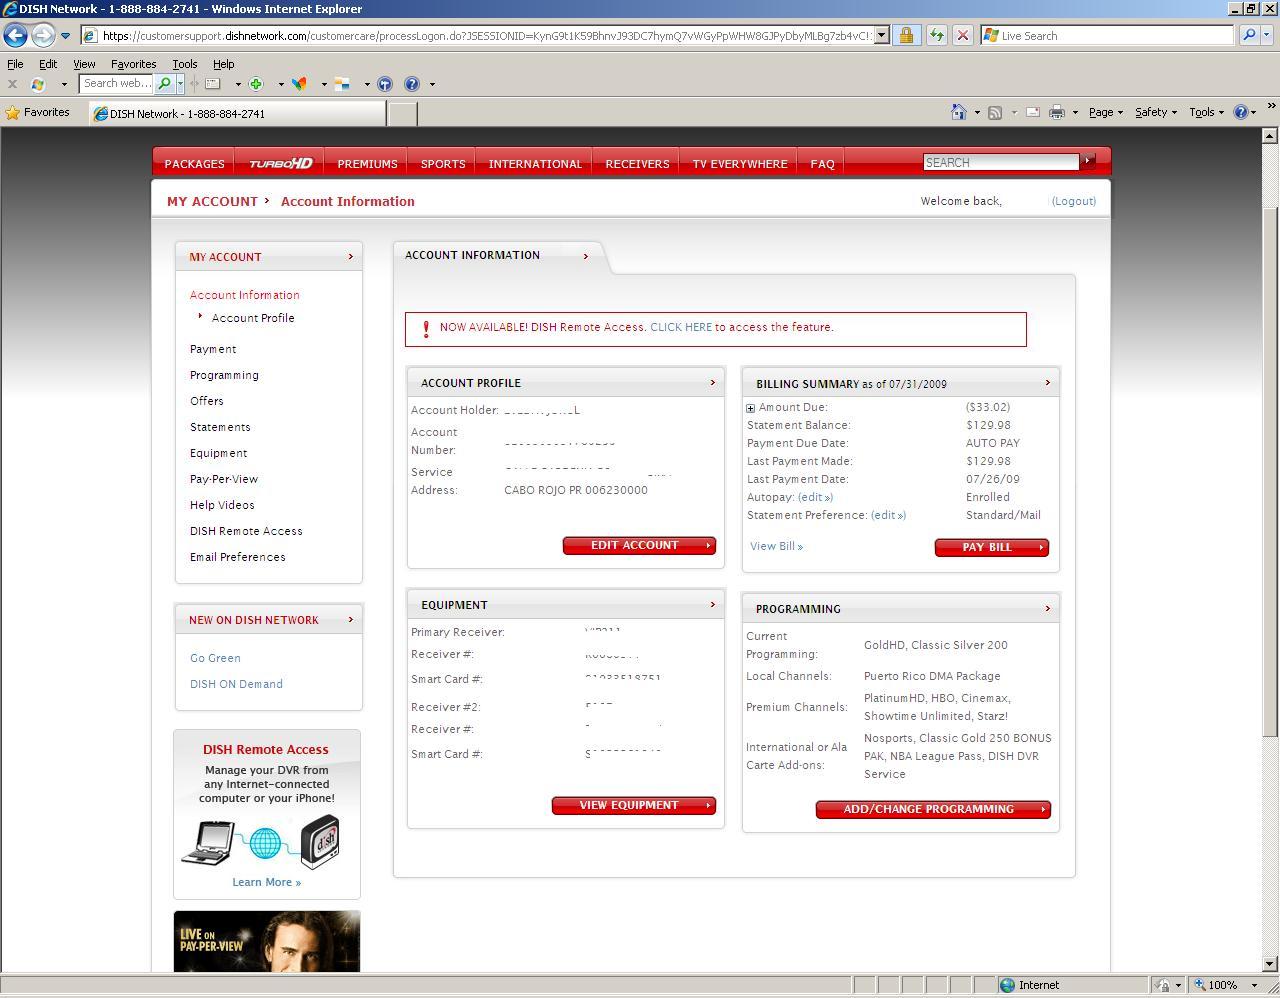Viewport: 1280px width, 998px height.
Task: Click the arrow on the Billing Summary header
Action: [x=1047, y=382]
